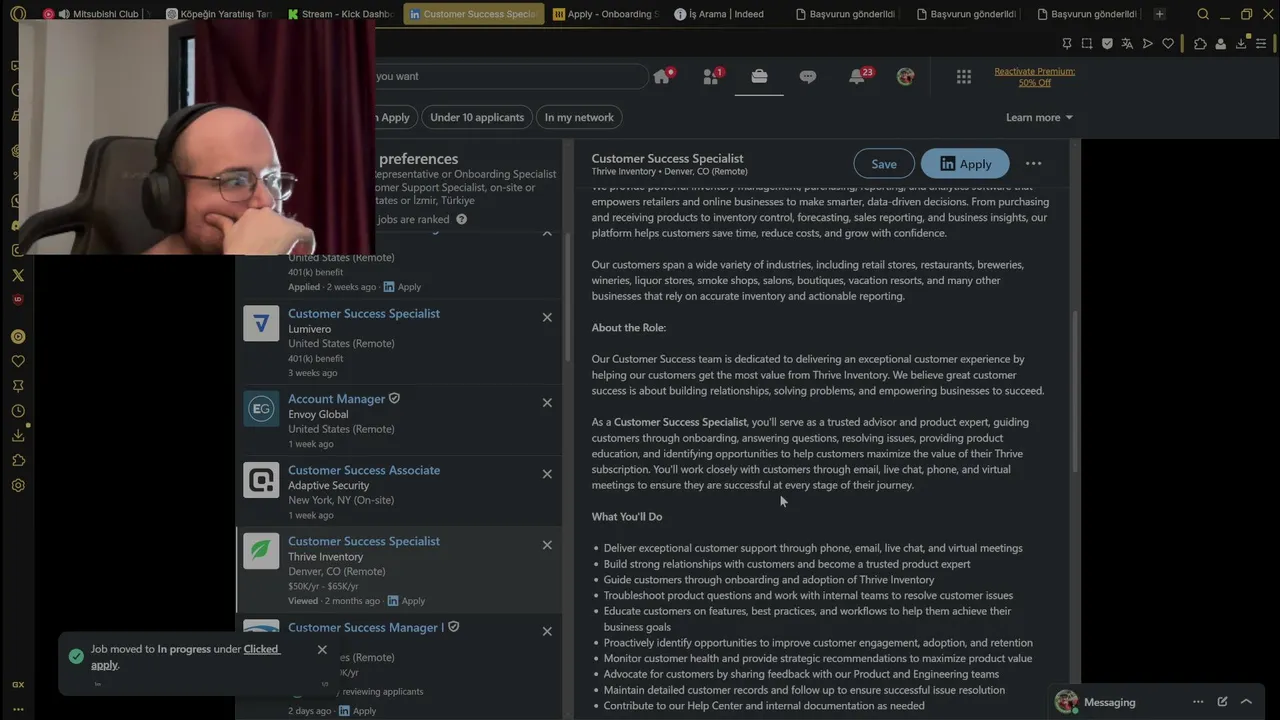Open a new browser tab
This screenshot has height=720, width=1280.
(x=1159, y=14)
